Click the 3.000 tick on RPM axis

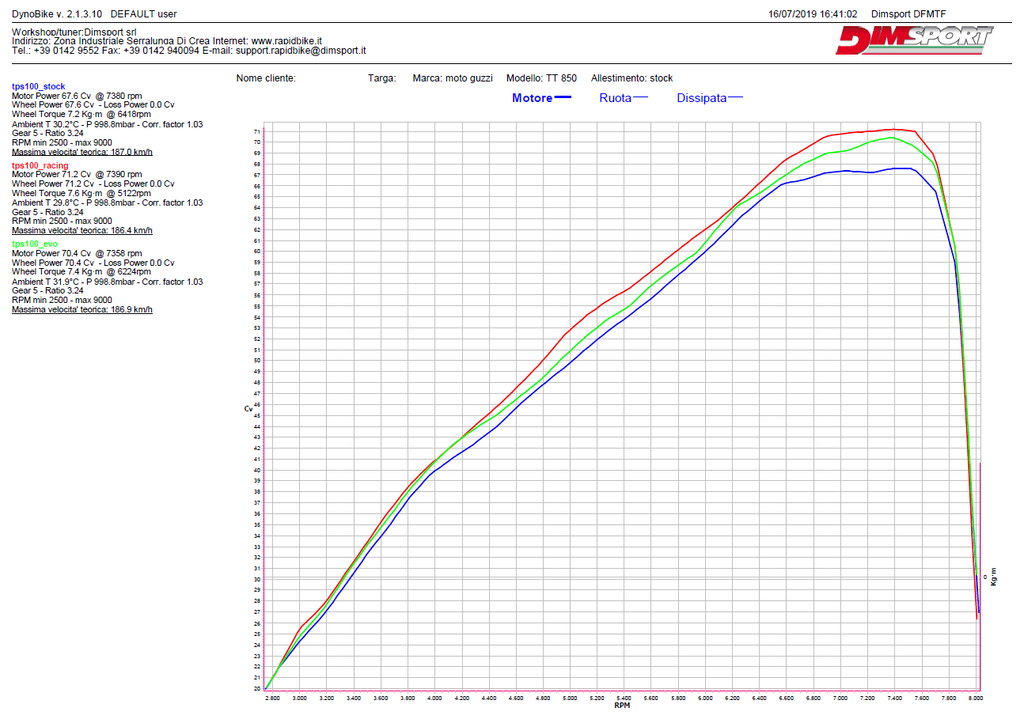coord(299,698)
